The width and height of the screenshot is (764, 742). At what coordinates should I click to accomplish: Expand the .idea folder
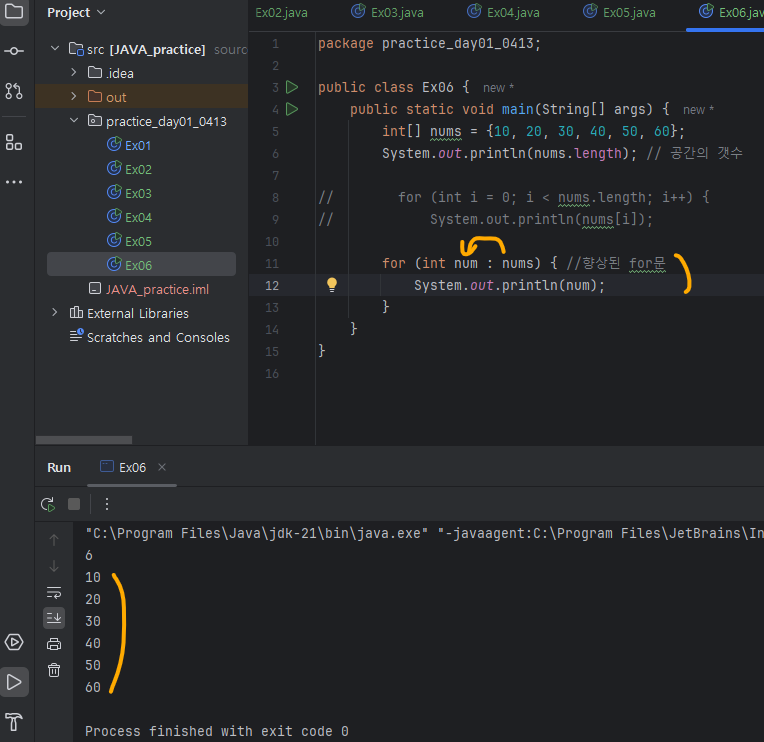coord(74,72)
